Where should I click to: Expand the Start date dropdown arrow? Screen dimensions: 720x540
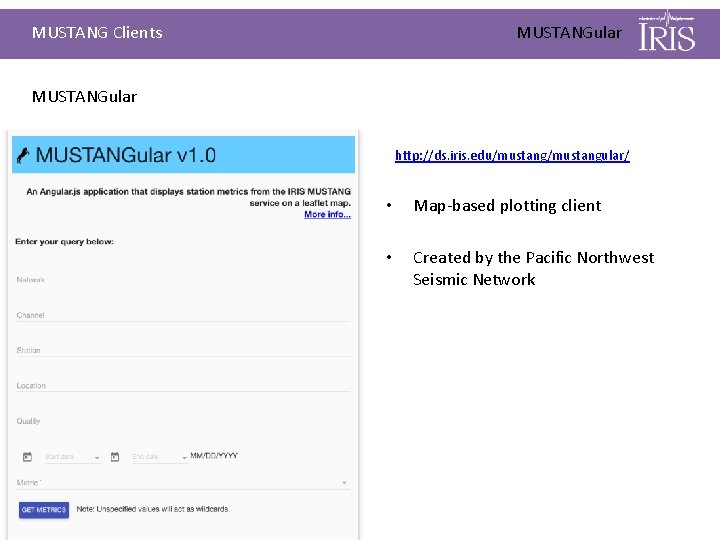point(97,458)
